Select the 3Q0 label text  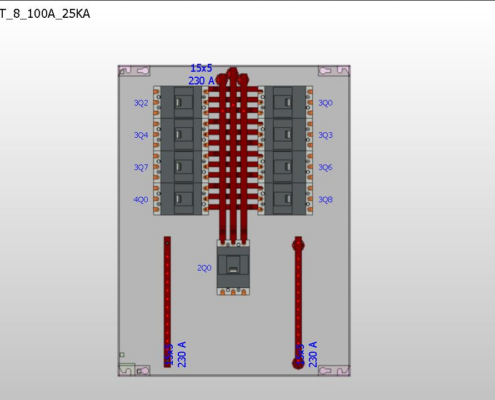pos(325,103)
